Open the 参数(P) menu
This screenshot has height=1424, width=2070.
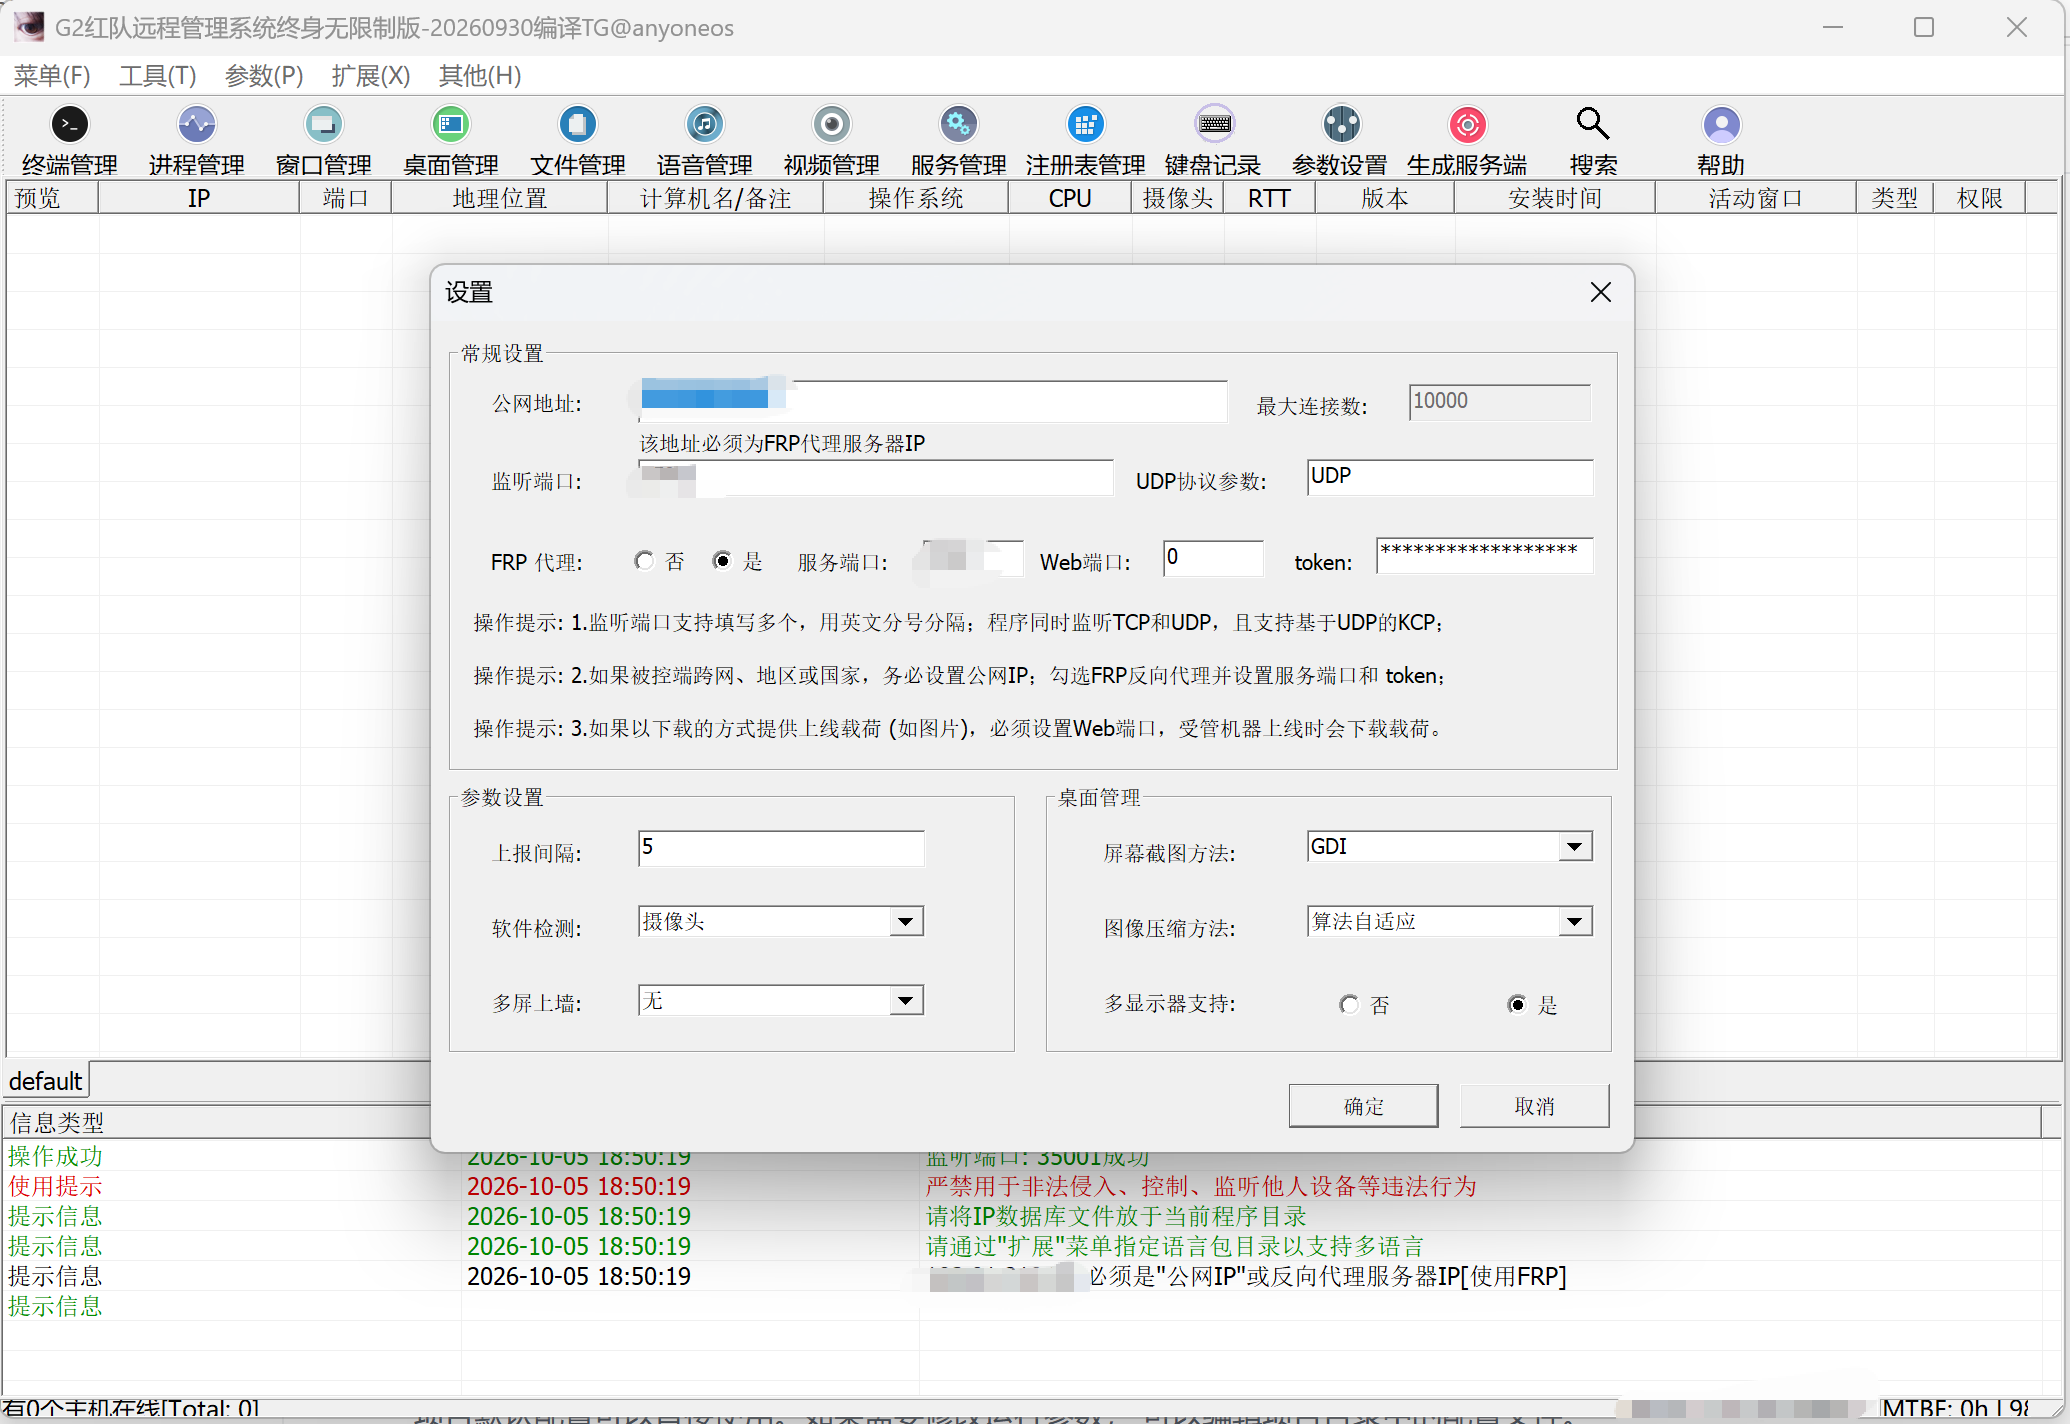[264, 76]
